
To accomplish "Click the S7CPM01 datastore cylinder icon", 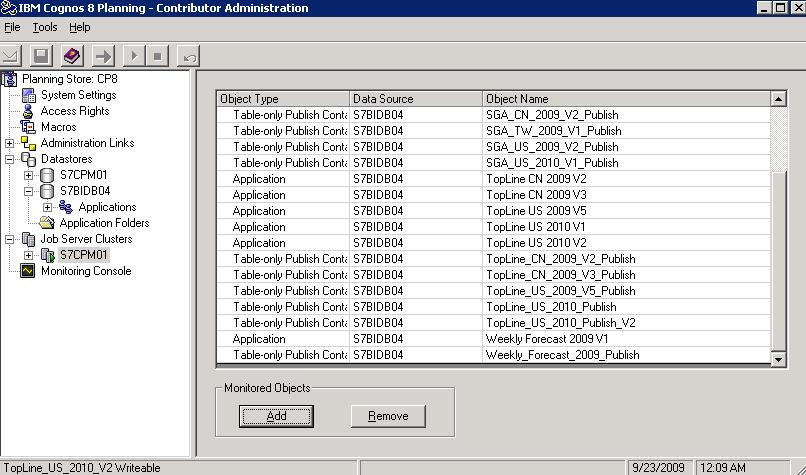I will click(47, 175).
